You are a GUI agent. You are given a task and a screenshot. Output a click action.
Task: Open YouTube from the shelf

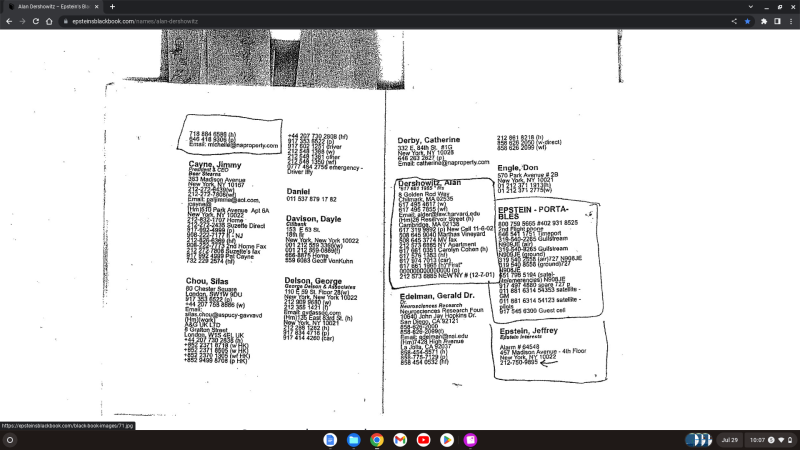coord(423,440)
